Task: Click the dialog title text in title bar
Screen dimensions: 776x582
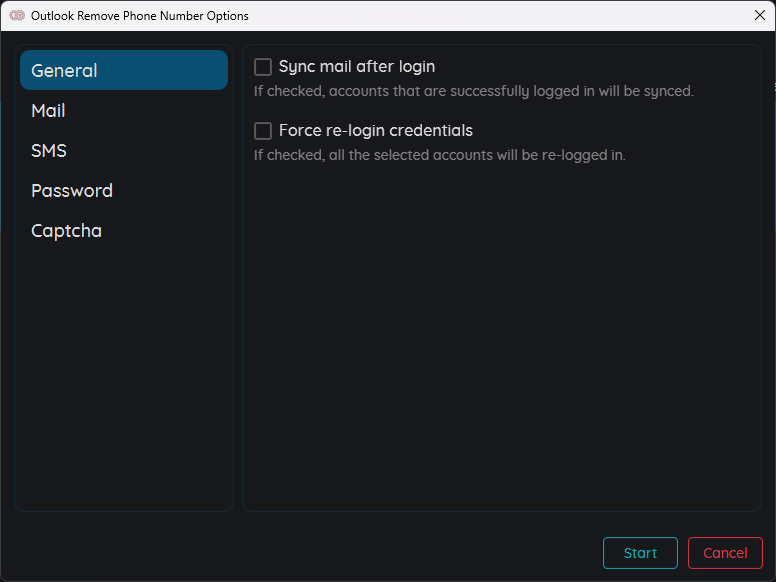Action: pyautogui.click(x=140, y=16)
